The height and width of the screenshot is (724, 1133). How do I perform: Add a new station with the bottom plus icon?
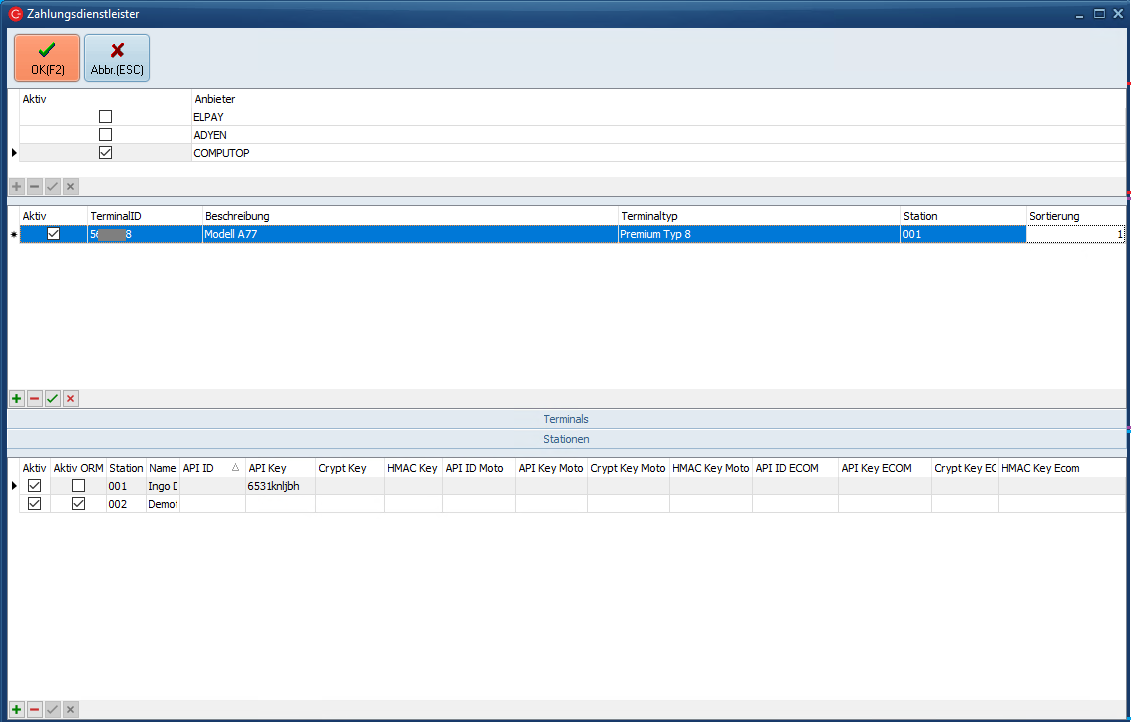[16, 709]
